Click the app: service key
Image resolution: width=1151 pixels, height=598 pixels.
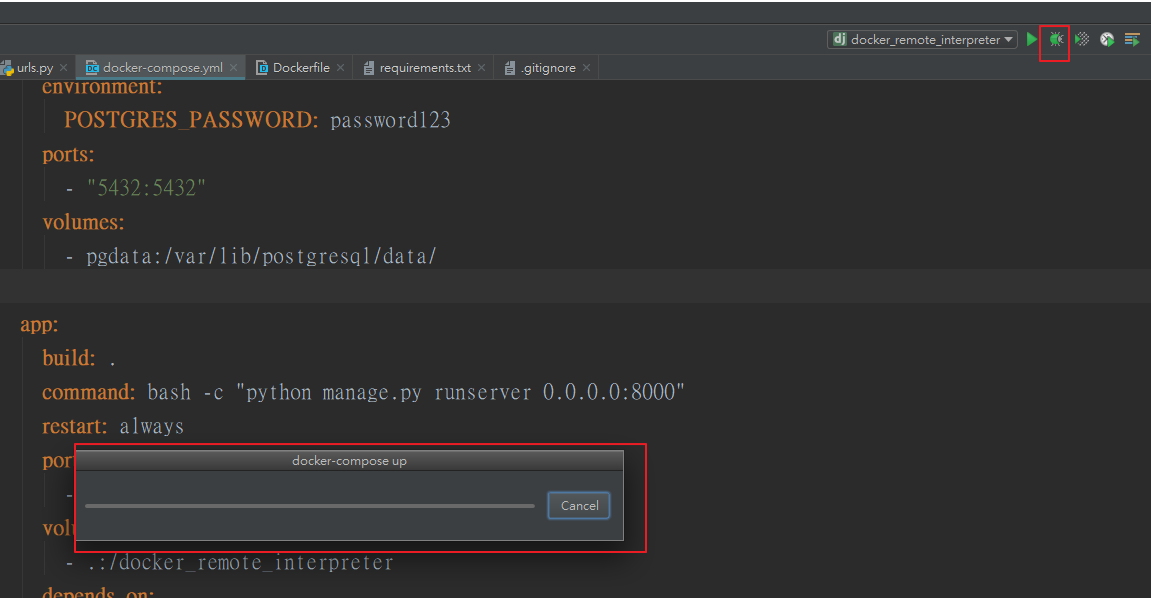(x=39, y=324)
